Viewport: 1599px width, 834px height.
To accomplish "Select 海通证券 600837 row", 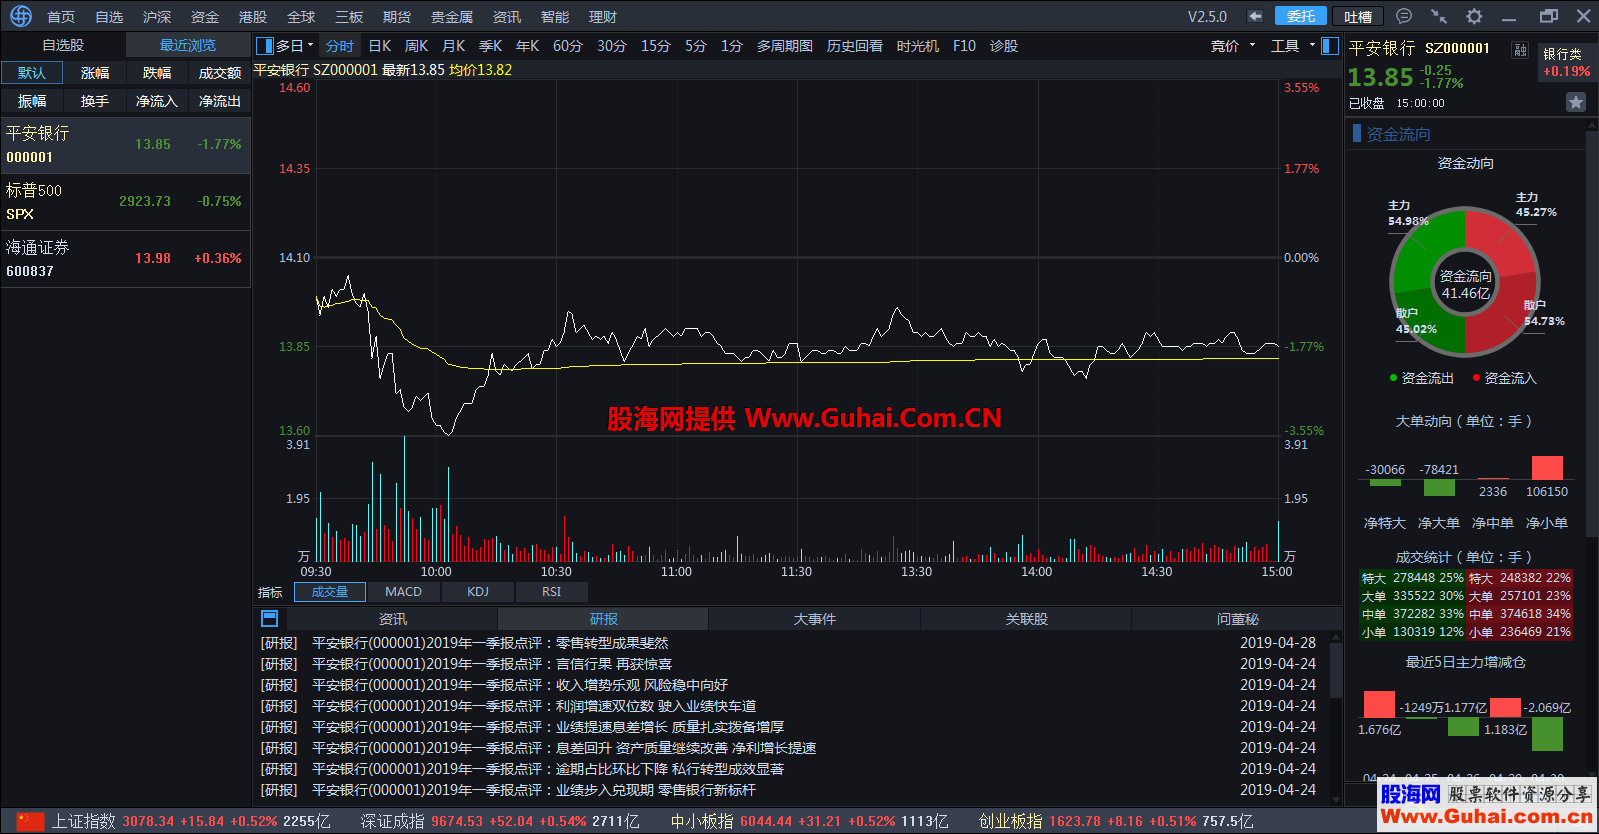I will coord(125,259).
